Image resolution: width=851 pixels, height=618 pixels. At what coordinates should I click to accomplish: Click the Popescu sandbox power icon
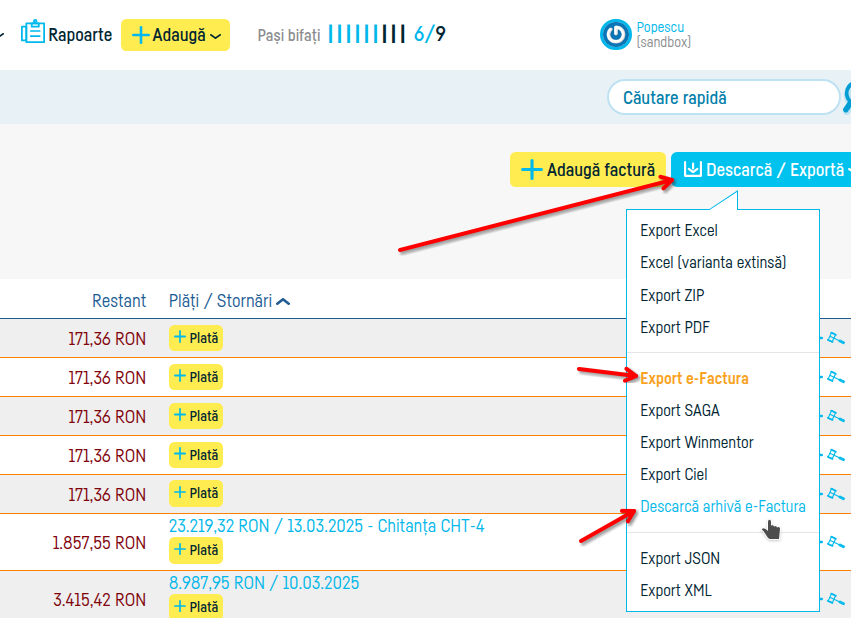coord(615,35)
